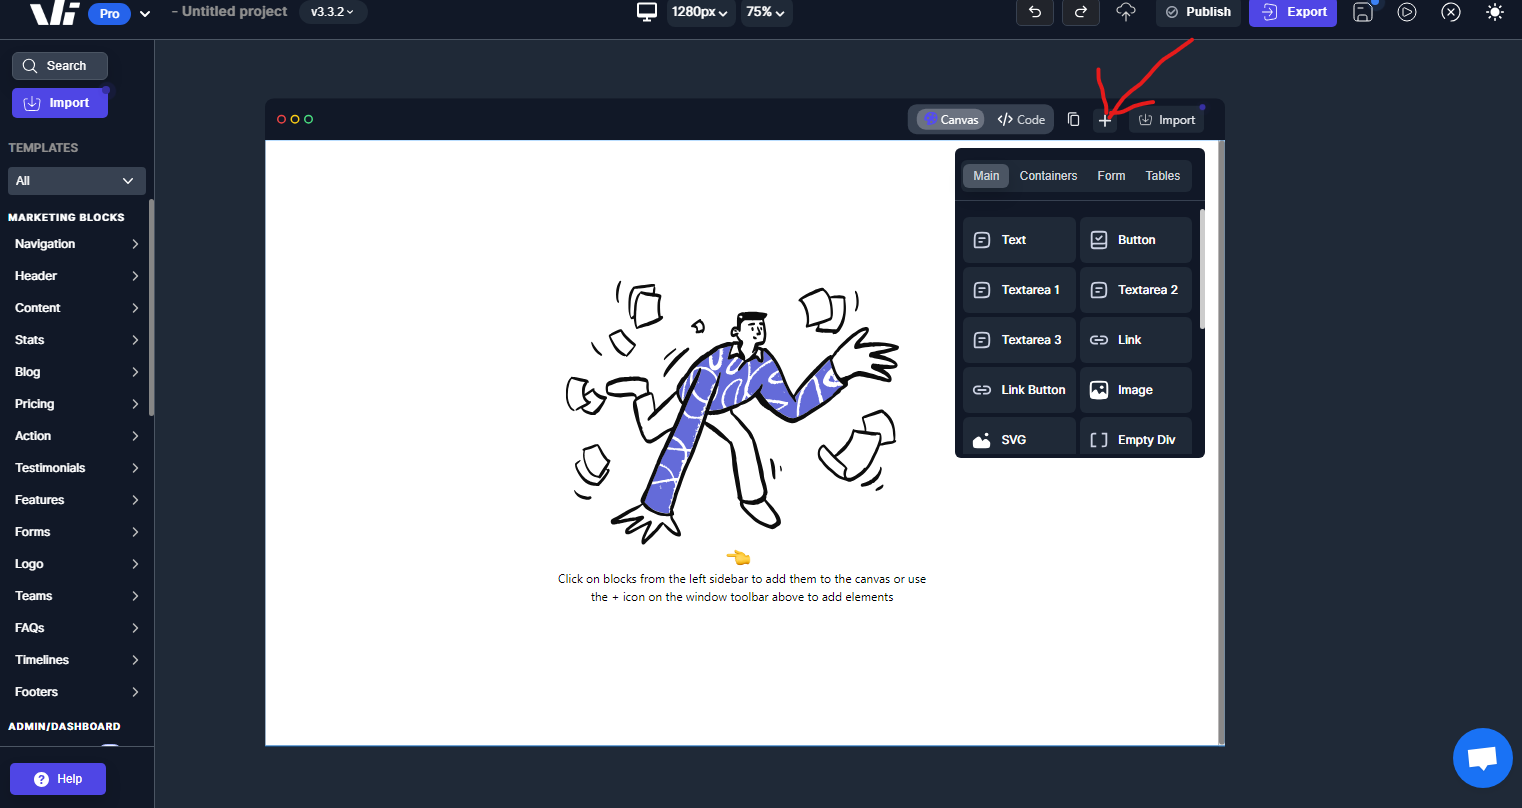Select the Main elements tab
Viewport: 1522px width, 808px height.
[x=986, y=176]
